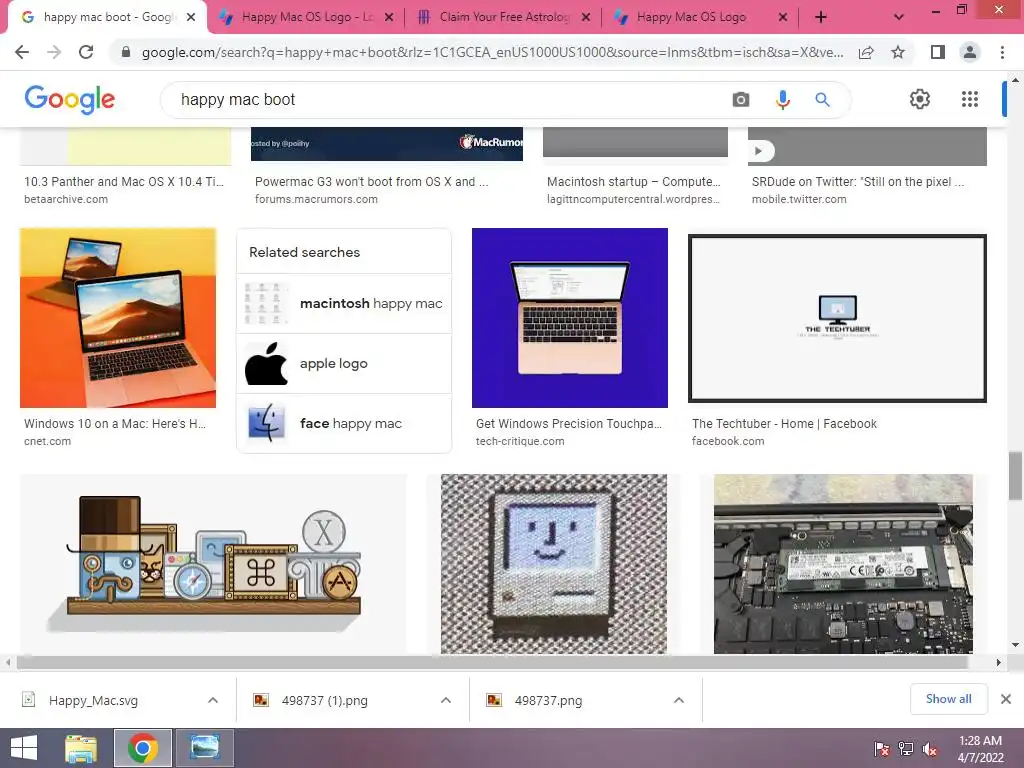The image size is (1024, 768).
Task: Open a new browser tab
Action: [x=821, y=18]
